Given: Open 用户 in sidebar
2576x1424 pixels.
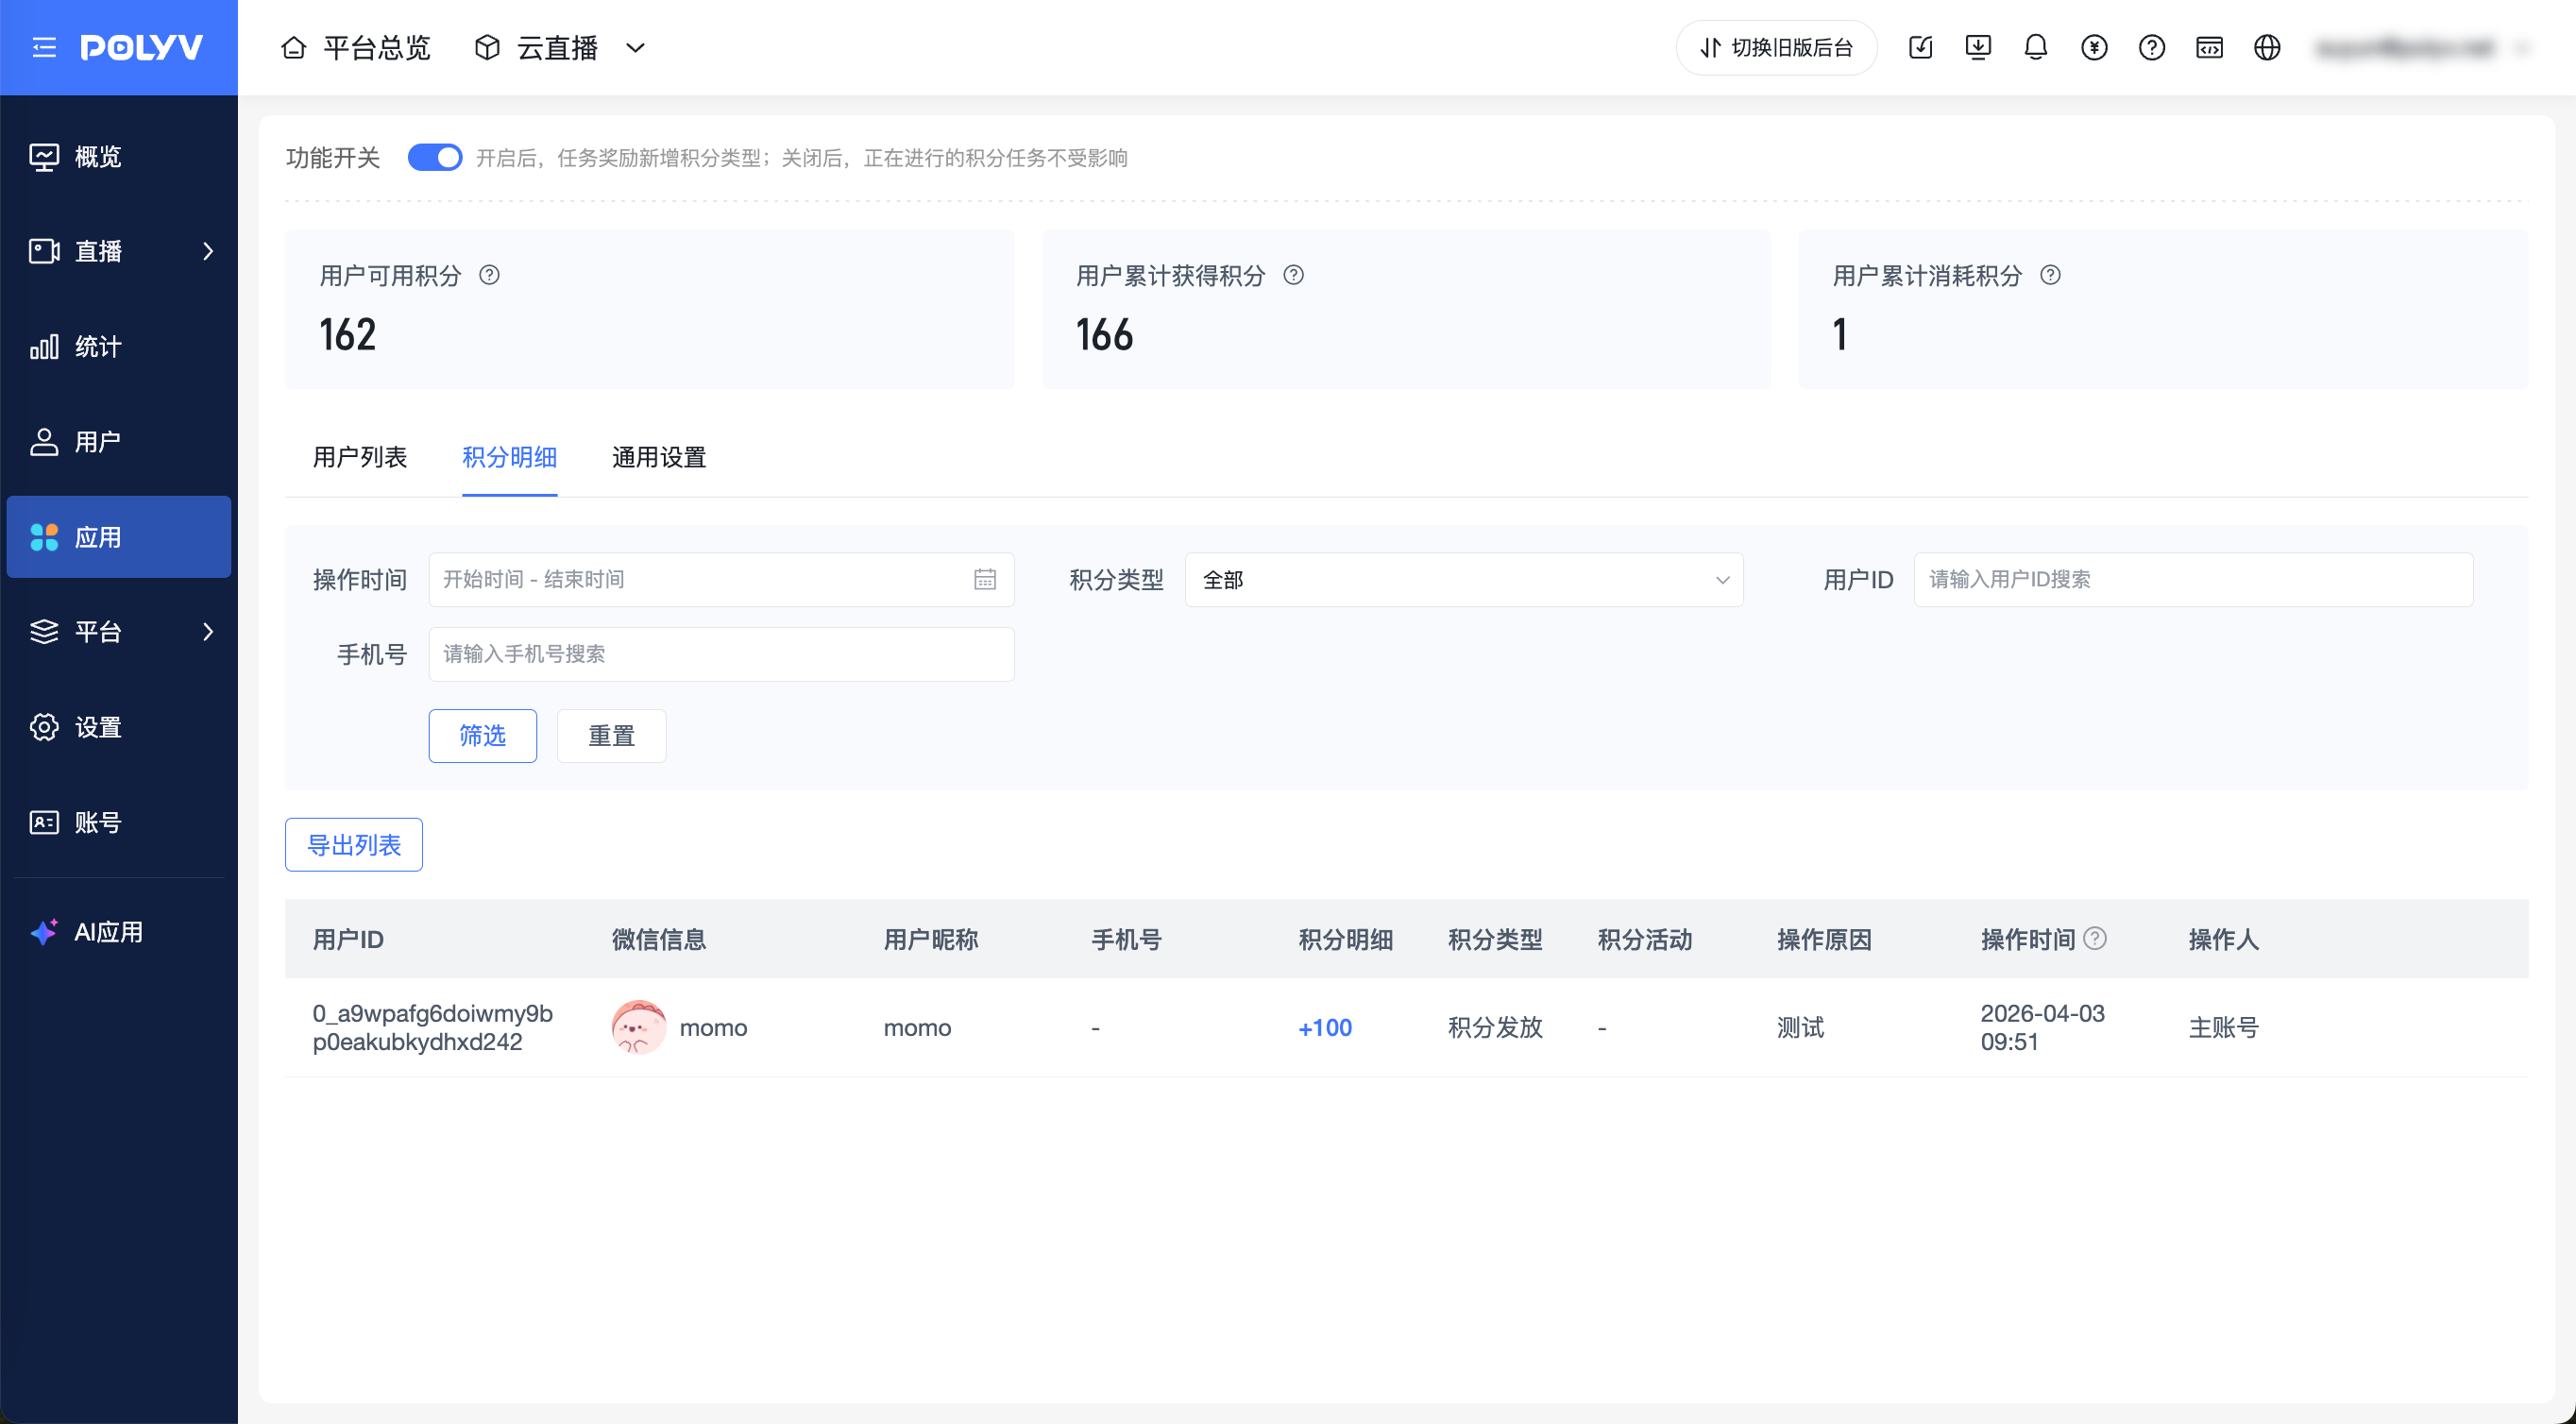Looking at the screenshot, I should (119, 441).
